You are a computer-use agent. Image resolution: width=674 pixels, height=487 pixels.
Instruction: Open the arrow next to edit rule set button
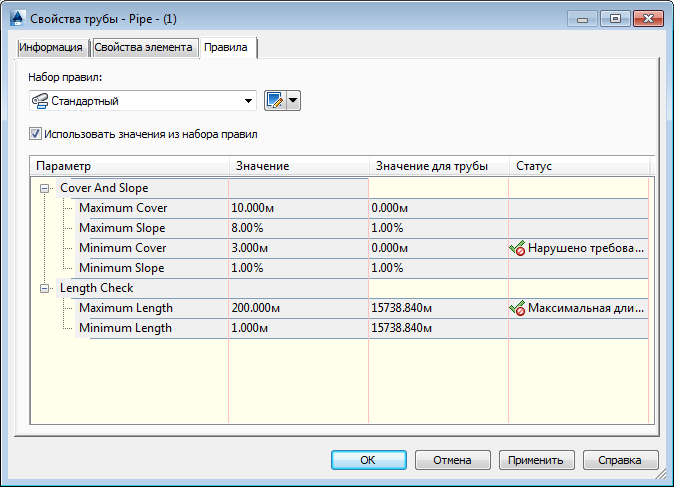point(293,101)
